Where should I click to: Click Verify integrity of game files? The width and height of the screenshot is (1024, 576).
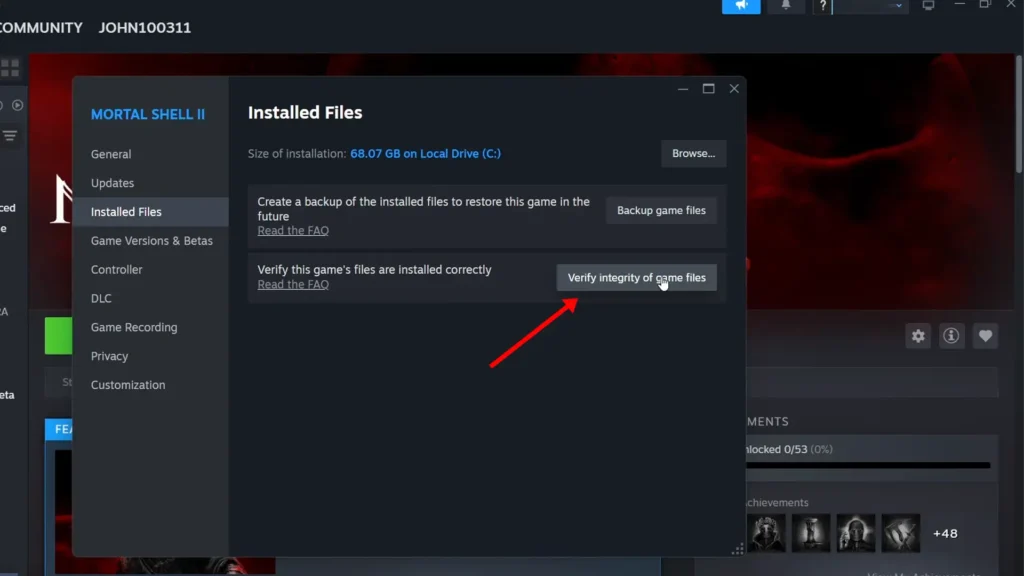(636, 278)
